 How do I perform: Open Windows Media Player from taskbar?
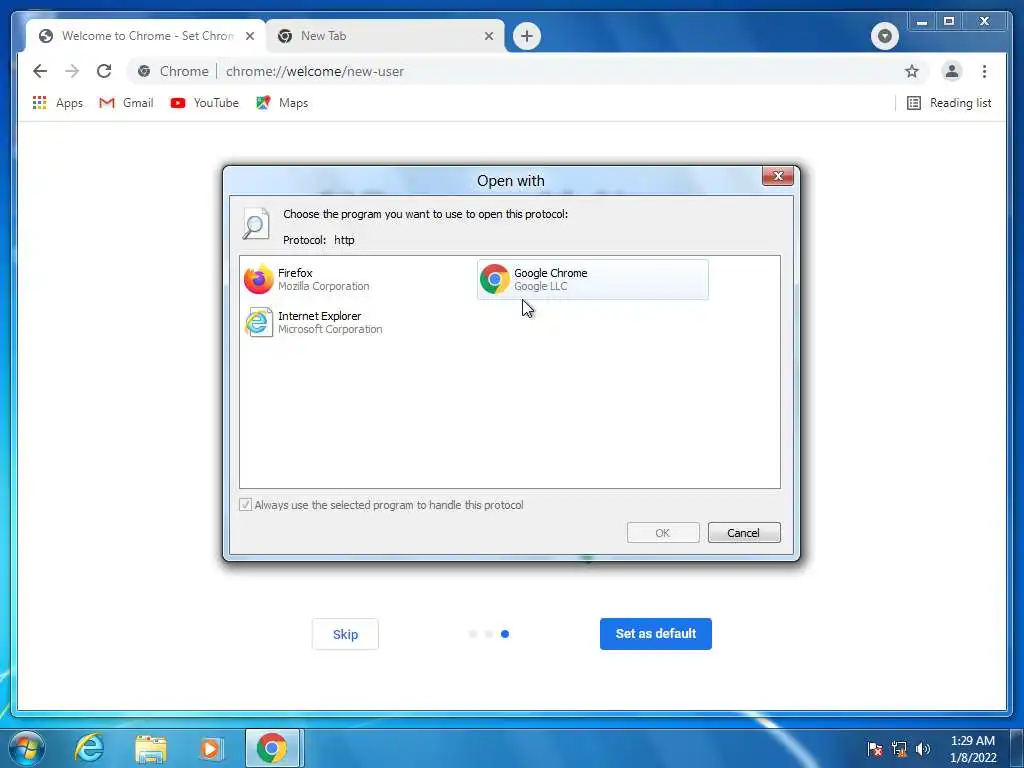(211, 748)
